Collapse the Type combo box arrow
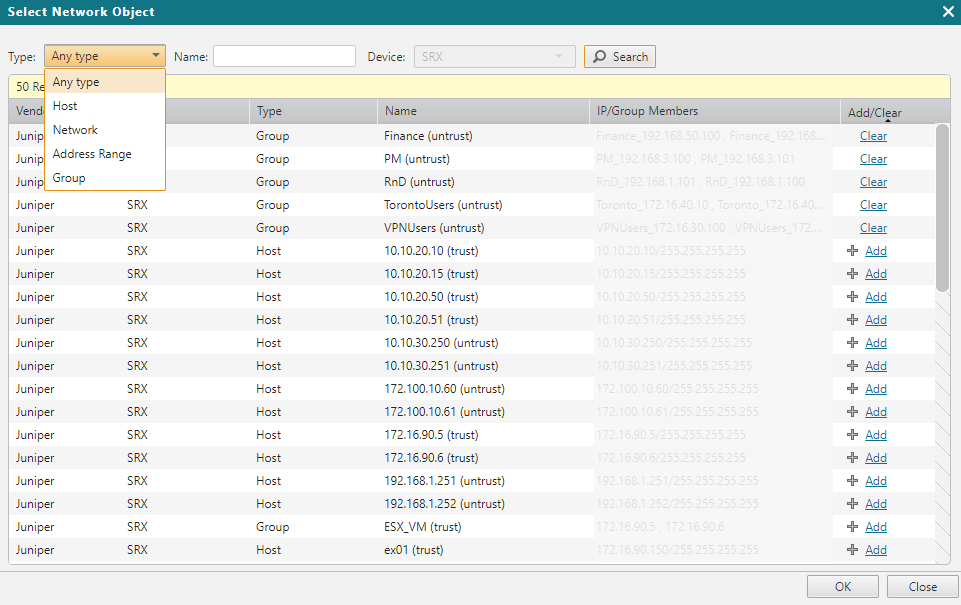The width and height of the screenshot is (961, 605). 156,57
